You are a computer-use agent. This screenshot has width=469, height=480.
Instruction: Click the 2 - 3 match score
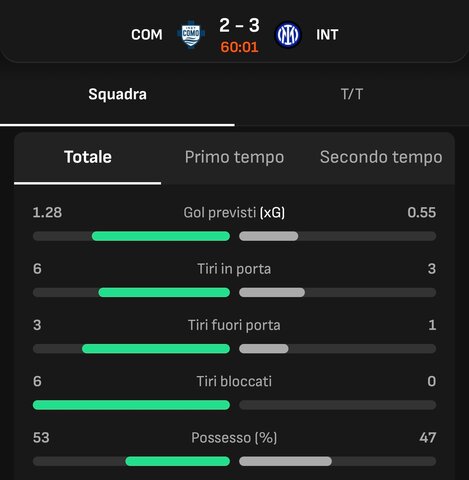point(239,25)
